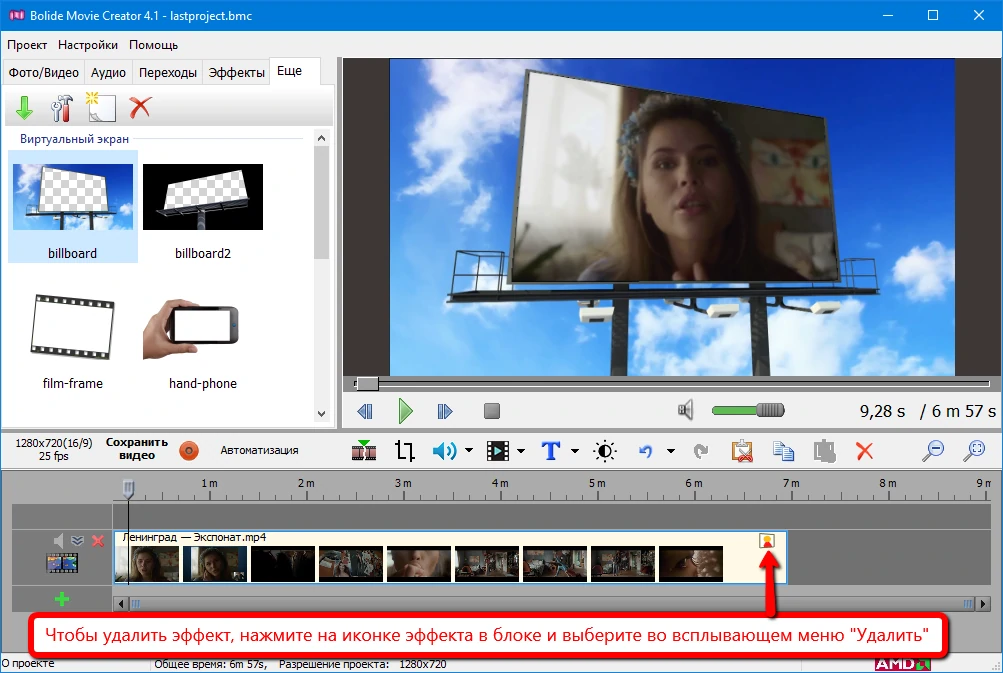Screen dimensions: 1003x673
Task: Expand the video filmstrip dropdown arrow
Action: (x=521, y=451)
